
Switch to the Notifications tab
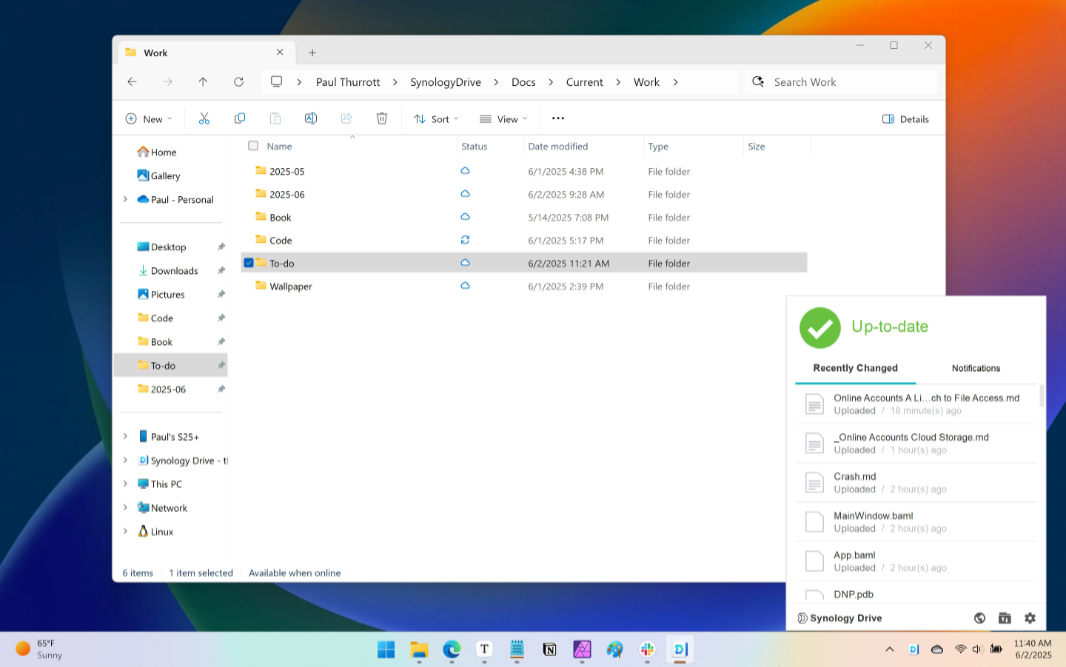pyautogui.click(x=975, y=368)
